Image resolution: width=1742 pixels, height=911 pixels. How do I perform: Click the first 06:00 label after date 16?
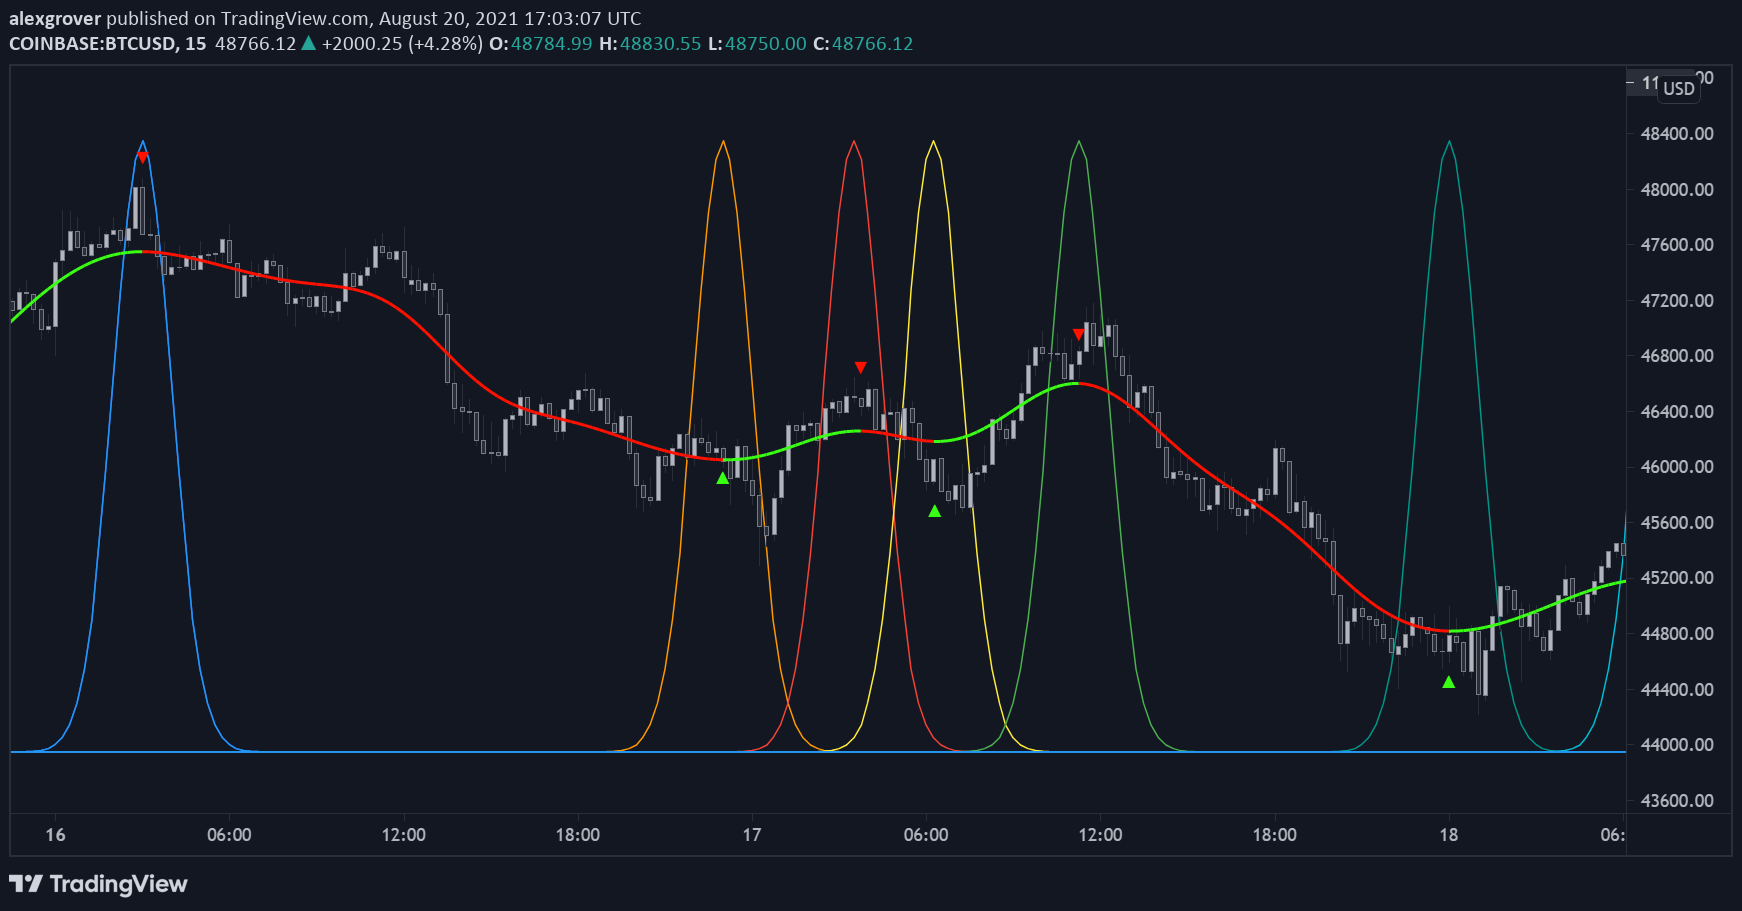(229, 835)
